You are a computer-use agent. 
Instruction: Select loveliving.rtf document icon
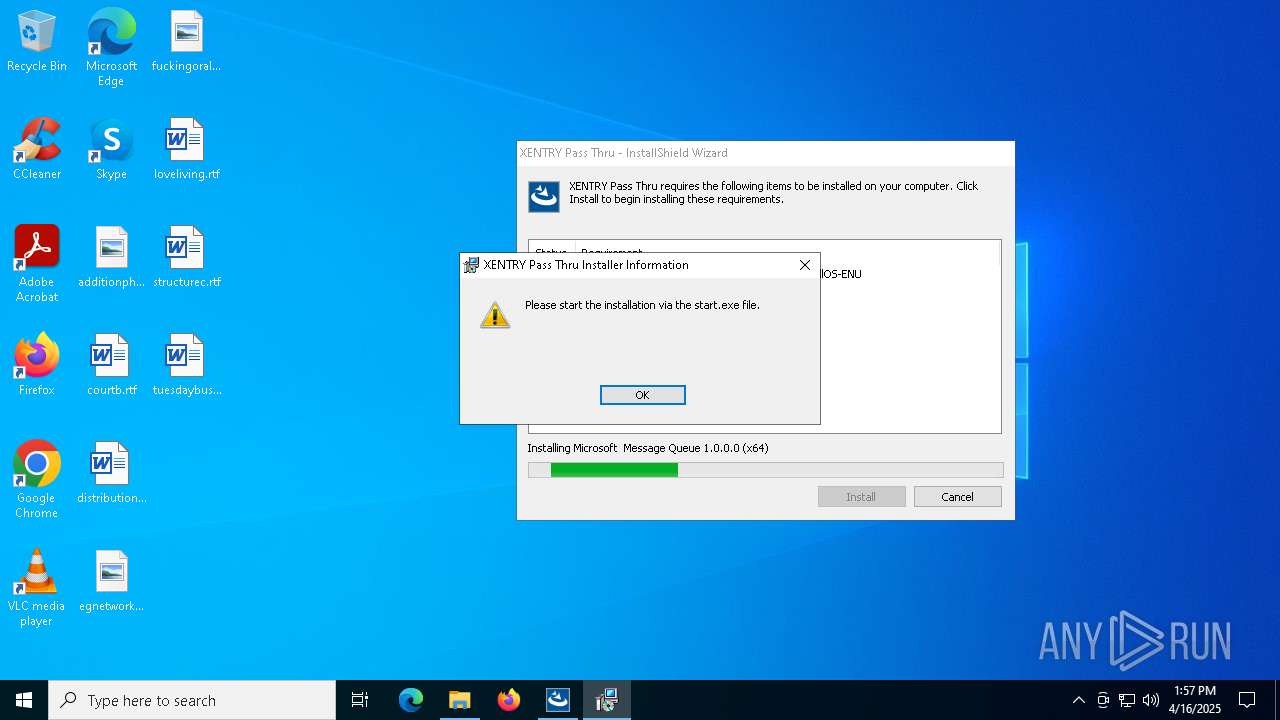tap(186, 149)
